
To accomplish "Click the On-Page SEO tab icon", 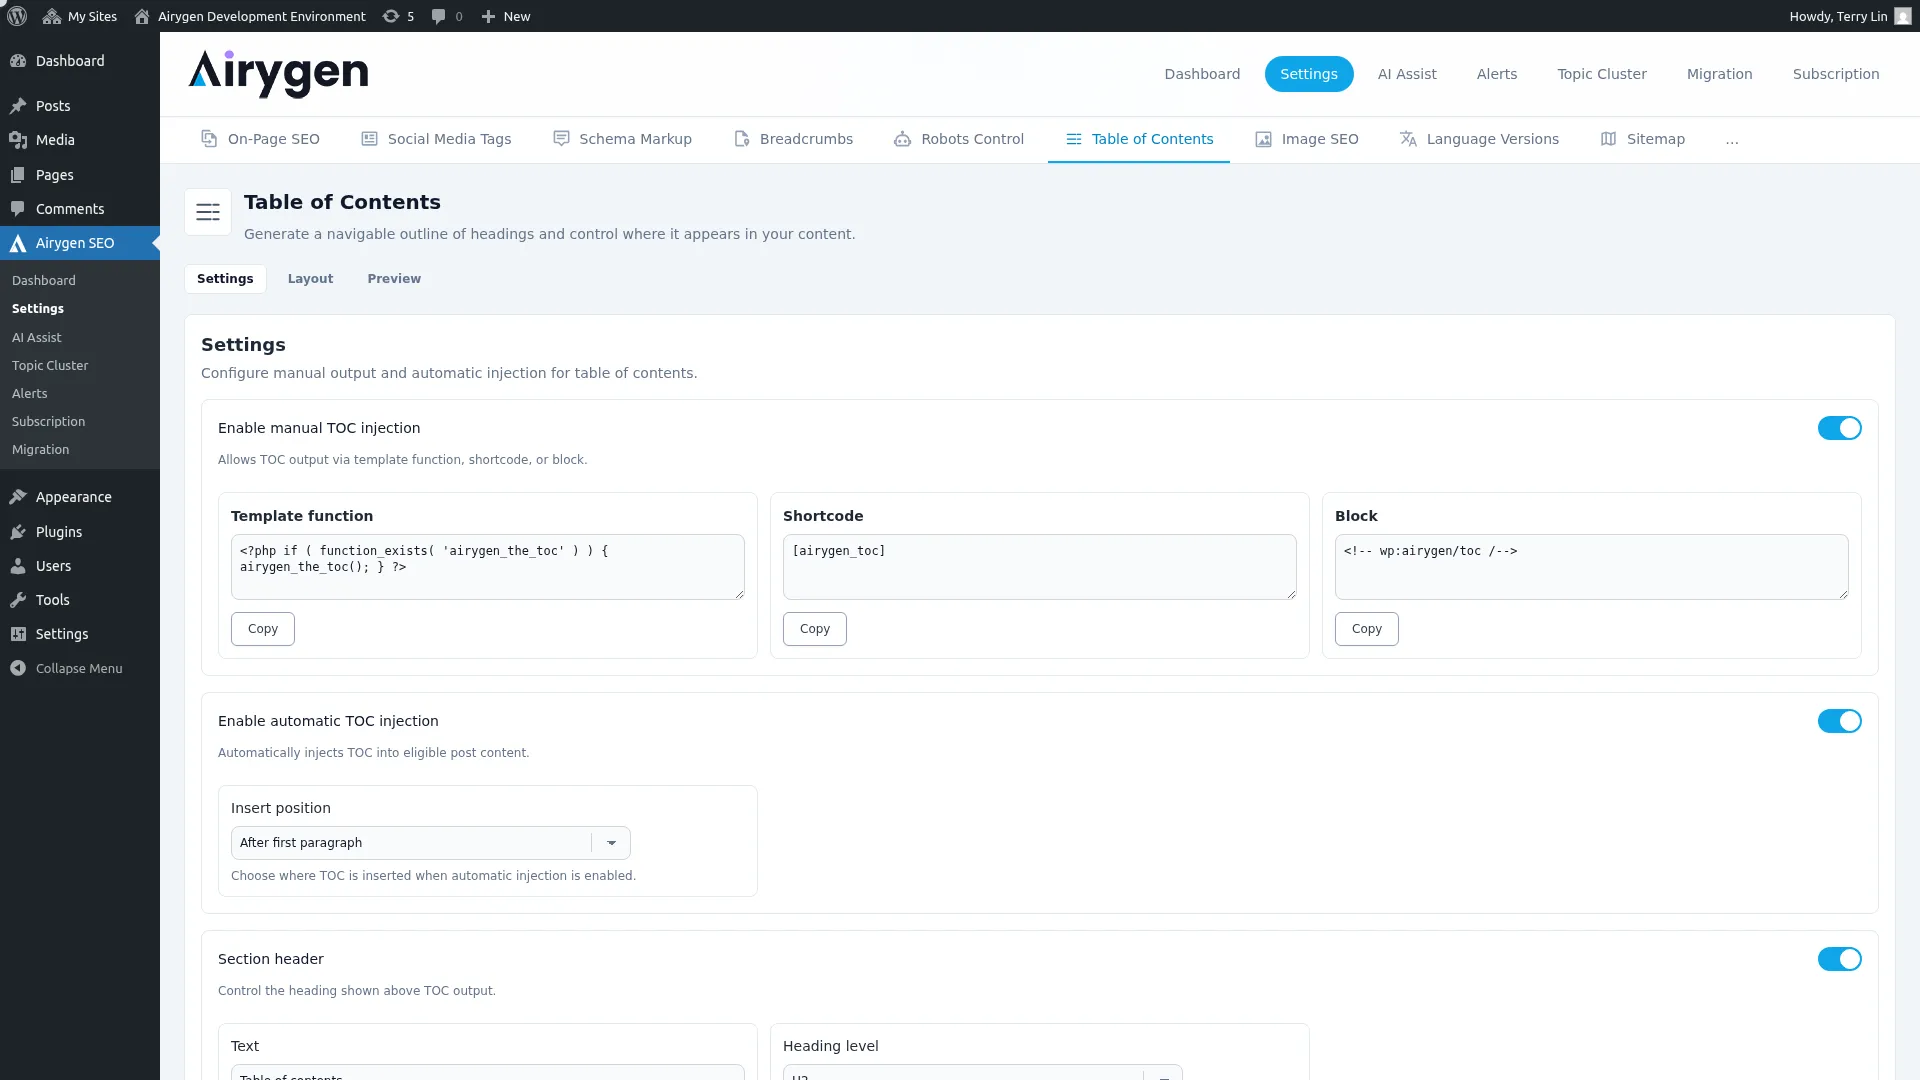I will (209, 139).
